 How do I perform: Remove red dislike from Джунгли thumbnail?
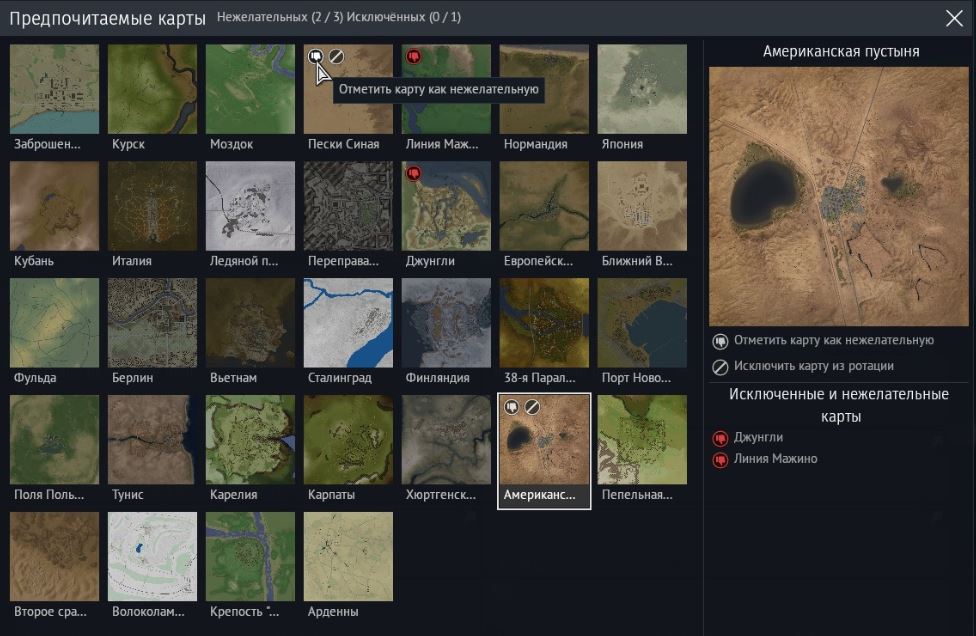click(x=414, y=174)
